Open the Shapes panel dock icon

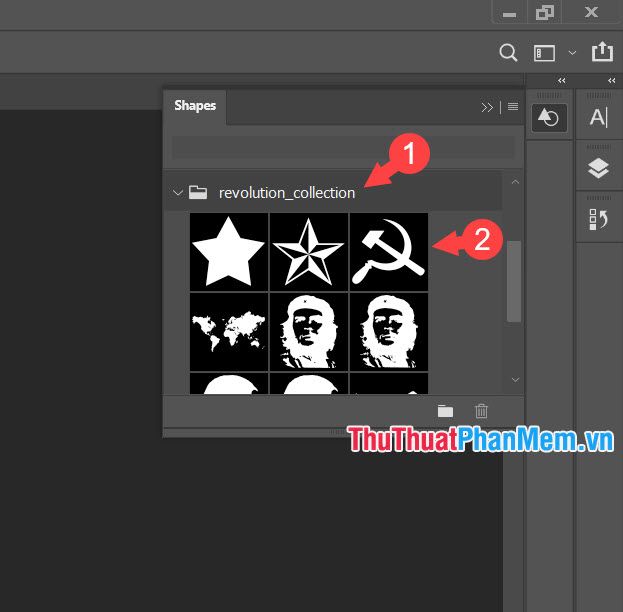(549, 118)
